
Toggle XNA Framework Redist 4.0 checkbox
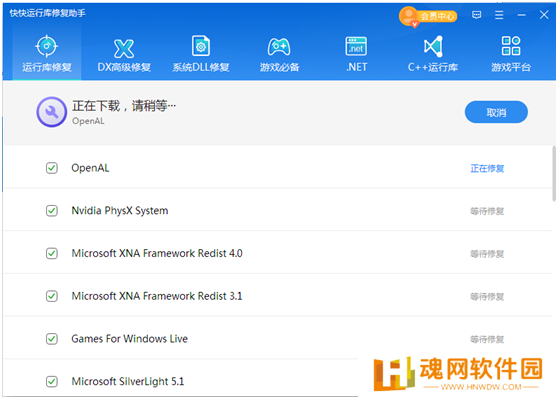[x=52, y=253]
